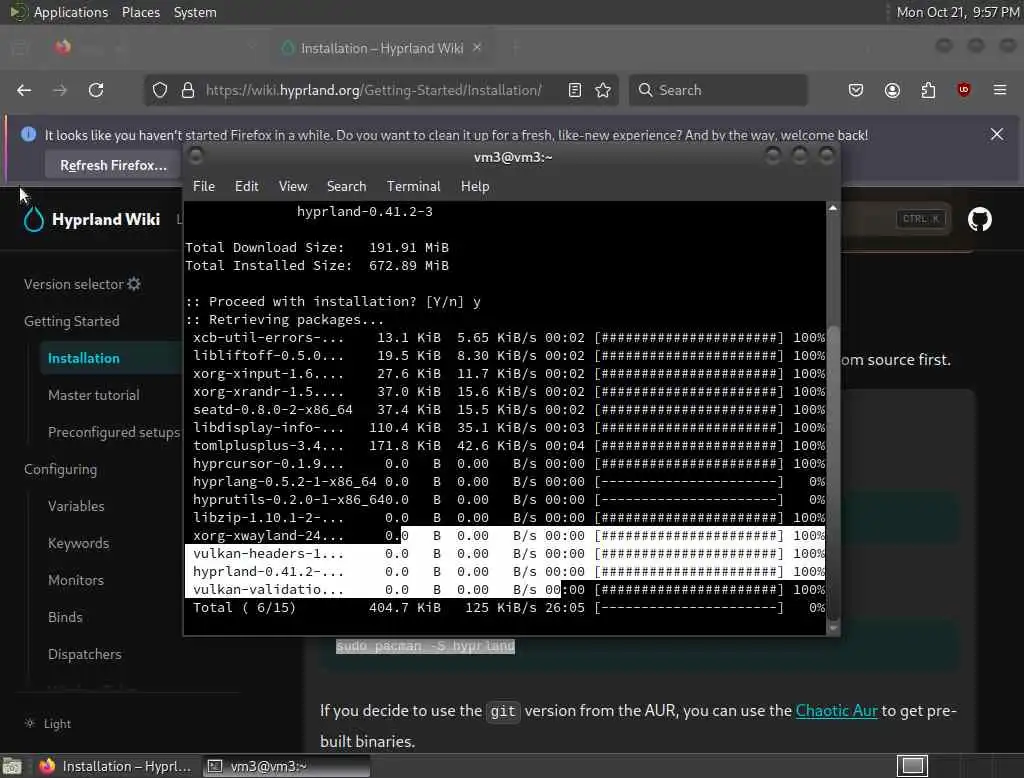Open the Pocket save icon
Screen dimensions: 1024x778
(x=856, y=90)
